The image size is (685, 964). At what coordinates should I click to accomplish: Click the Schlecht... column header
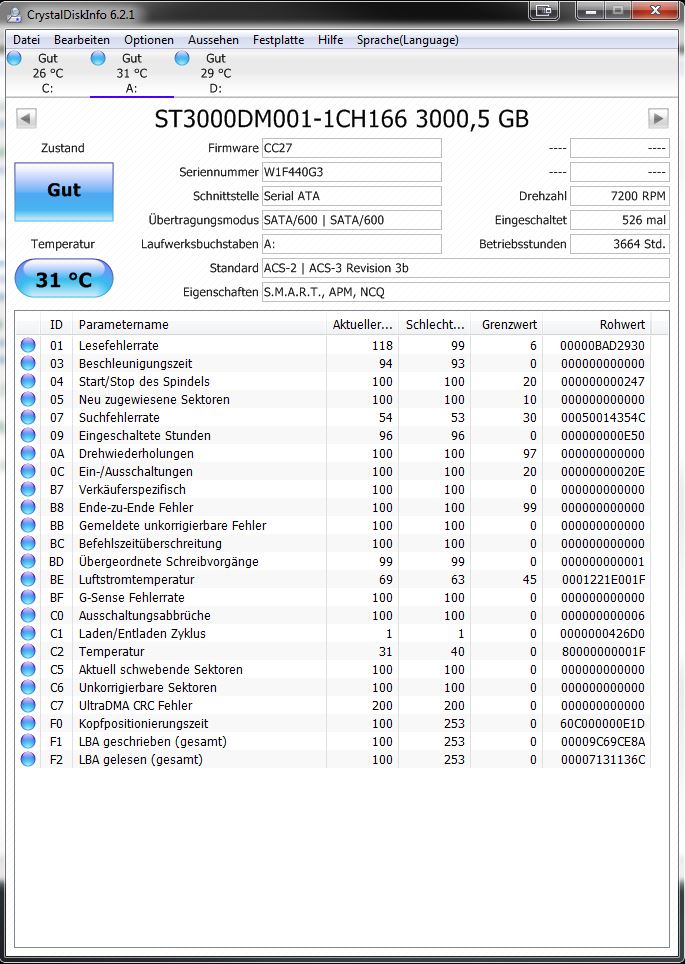pos(435,325)
